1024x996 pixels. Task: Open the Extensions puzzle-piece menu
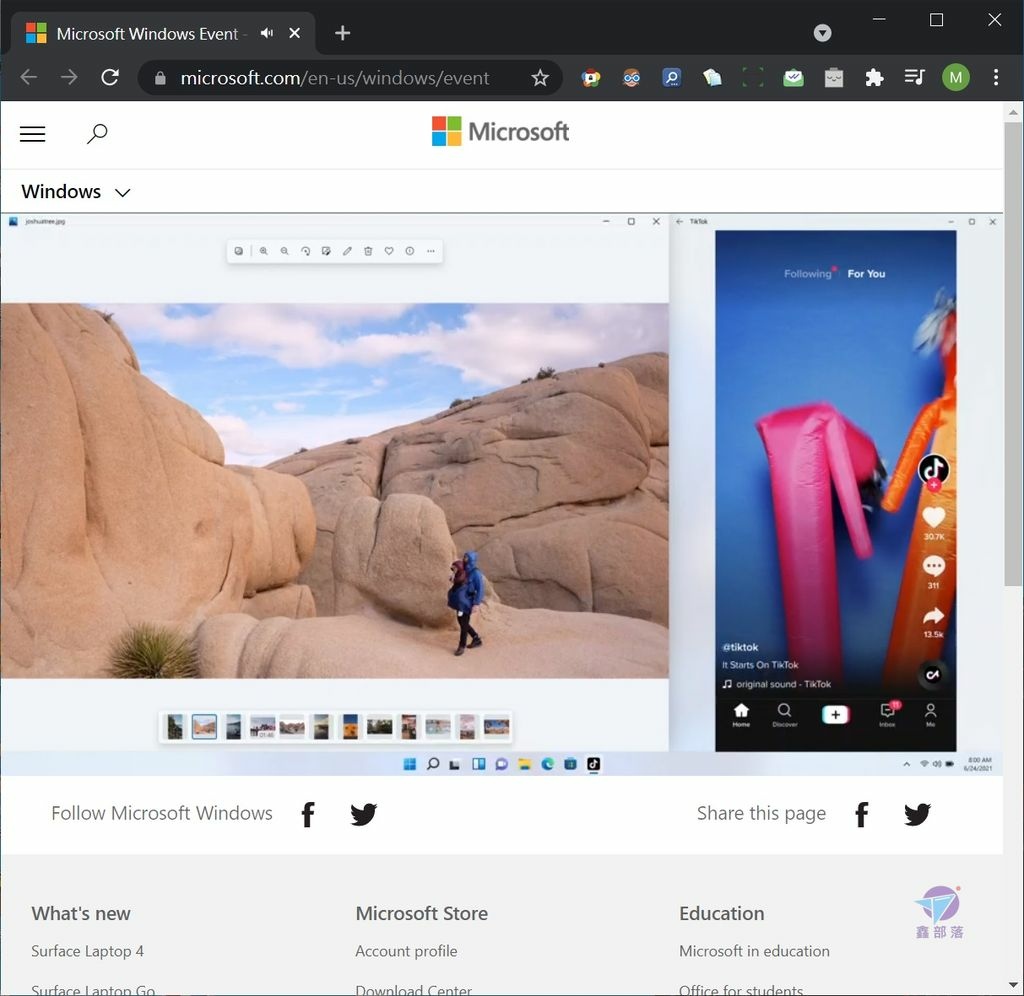(x=874, y=78)
